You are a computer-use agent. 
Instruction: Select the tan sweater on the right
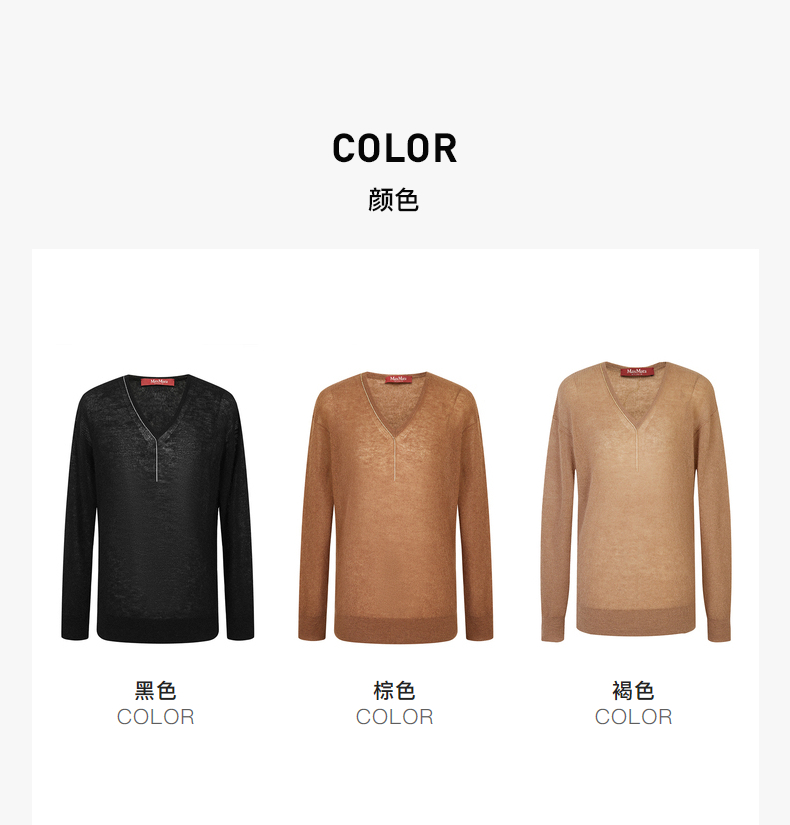click(636, 502)
